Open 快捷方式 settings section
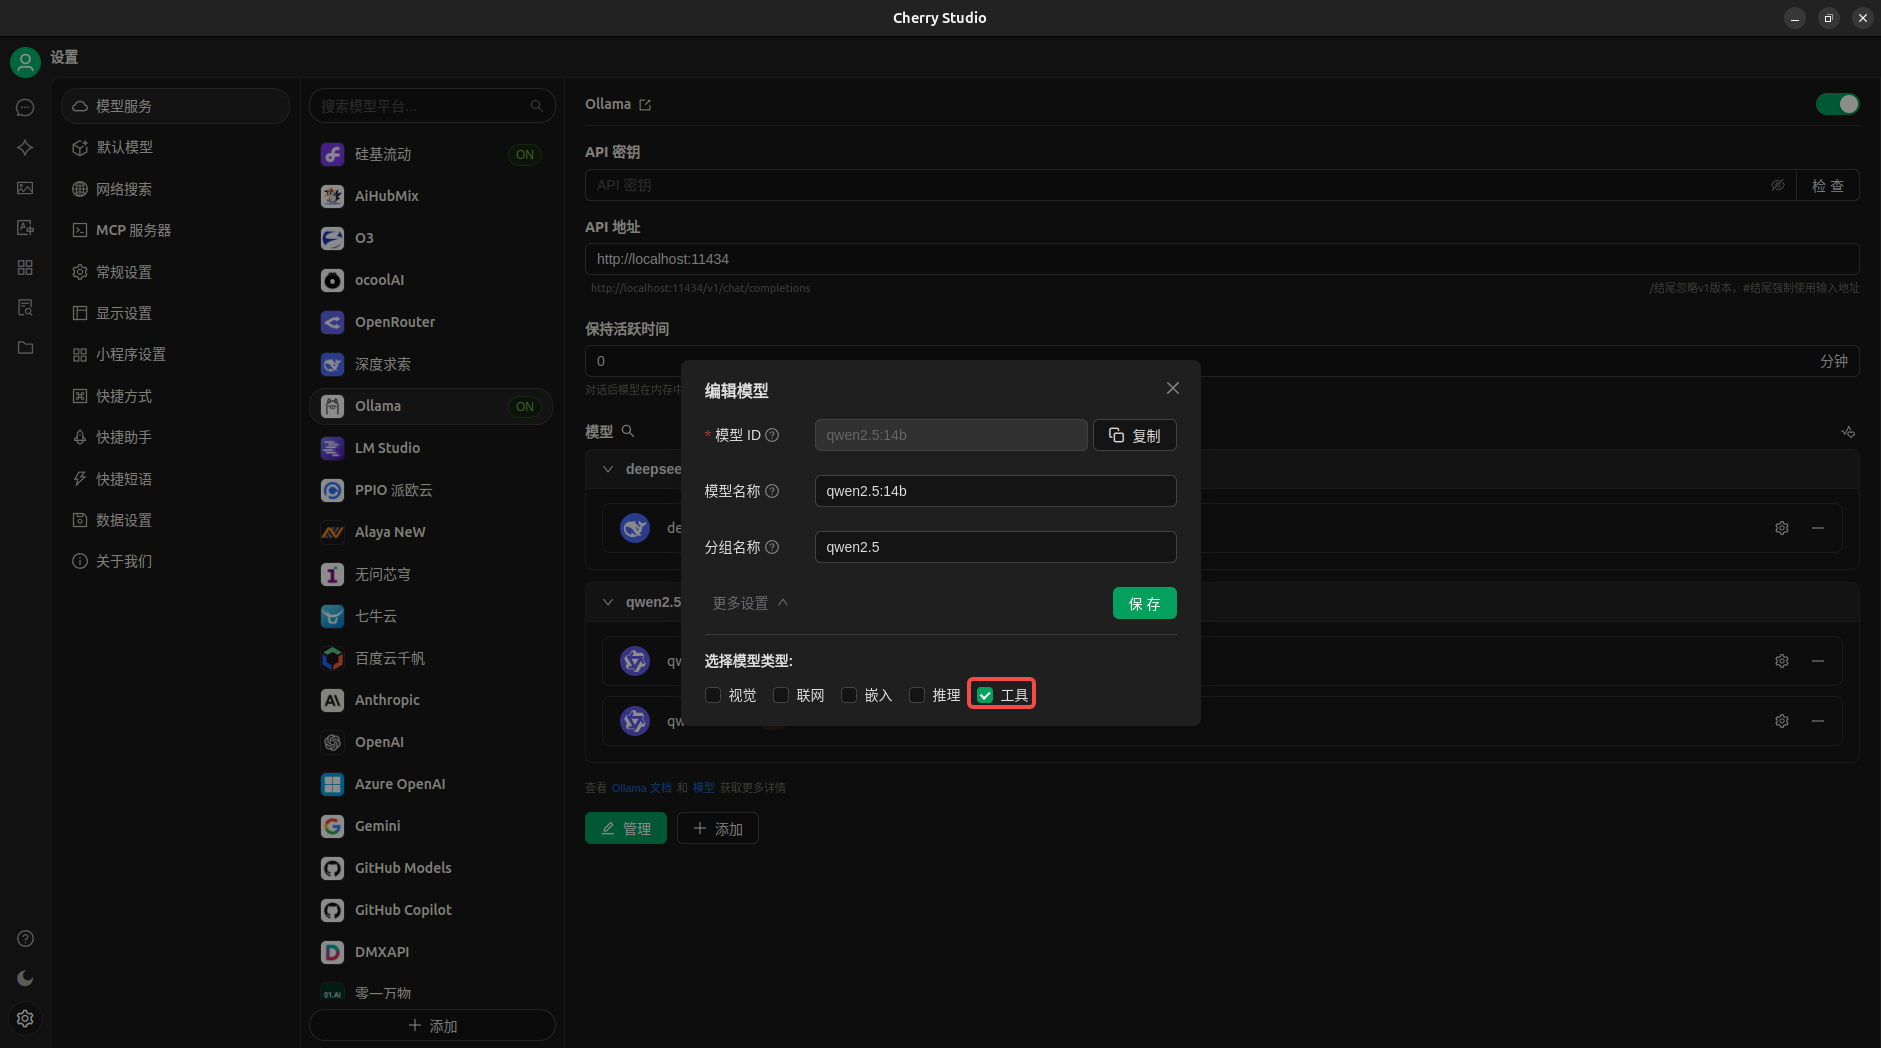1881x1048 pixels. coord(175,396)
